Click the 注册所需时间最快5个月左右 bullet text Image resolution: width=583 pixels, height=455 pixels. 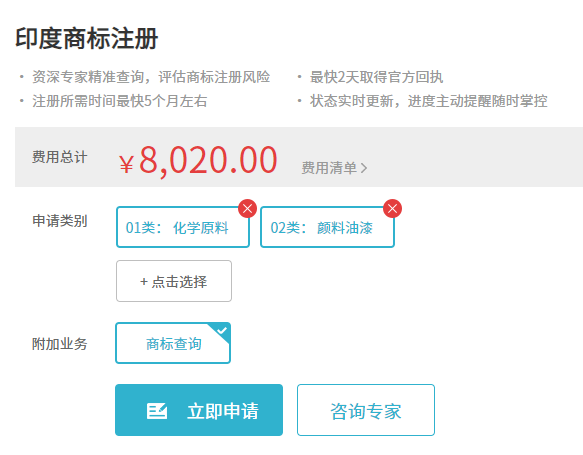click(x=120, y=101)
